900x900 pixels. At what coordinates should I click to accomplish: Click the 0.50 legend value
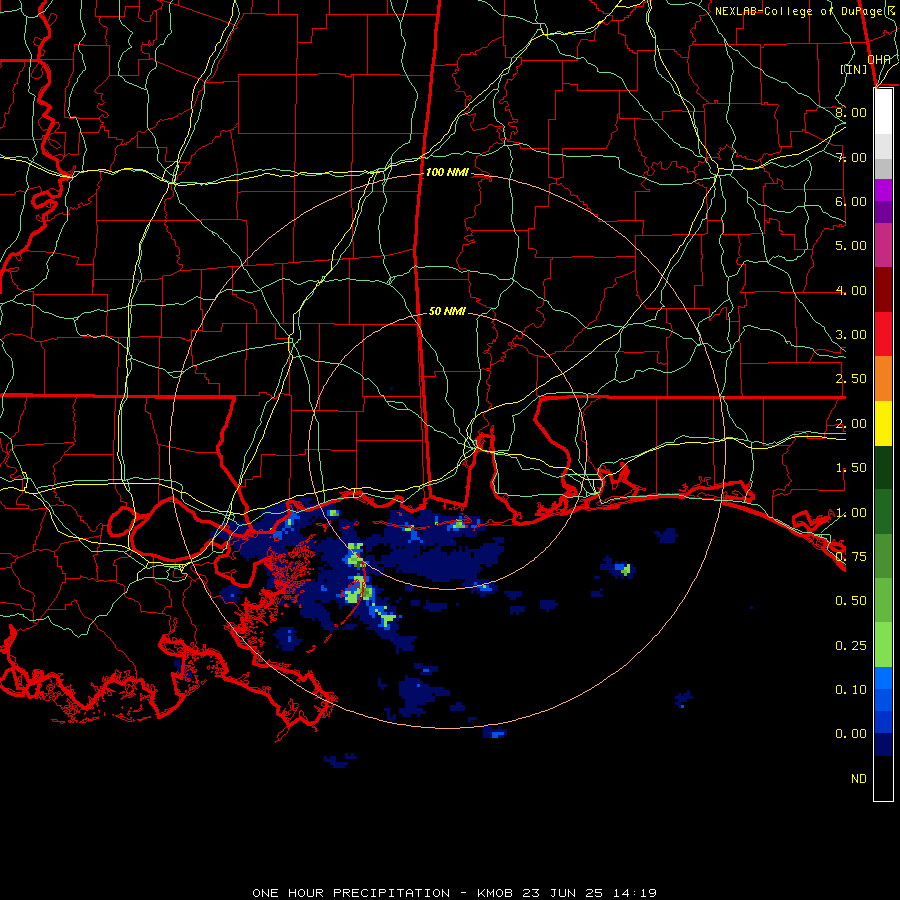pos(851,601)
